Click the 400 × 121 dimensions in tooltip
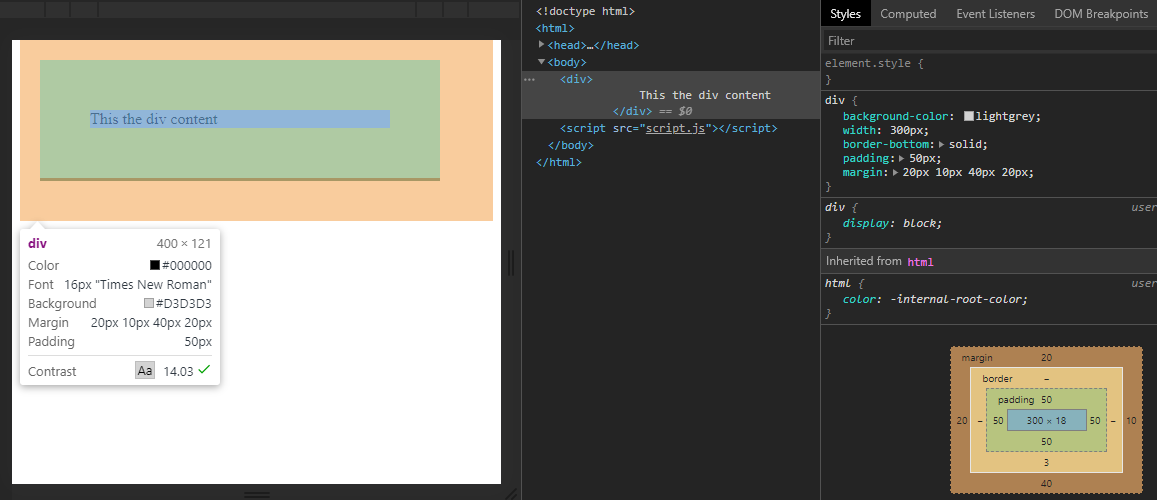The width and height of the screenshot is (1157, 500). [x=184, y=244]
